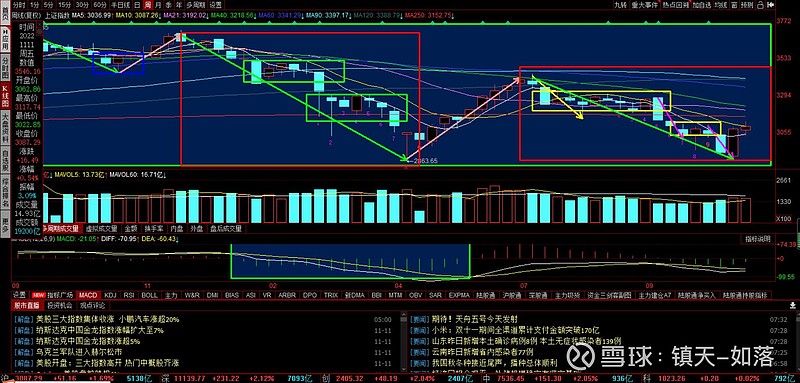The image size is (800, 383).
Task: Open 设置 beside the indicator tabs
Action: [x=19, y=295]
